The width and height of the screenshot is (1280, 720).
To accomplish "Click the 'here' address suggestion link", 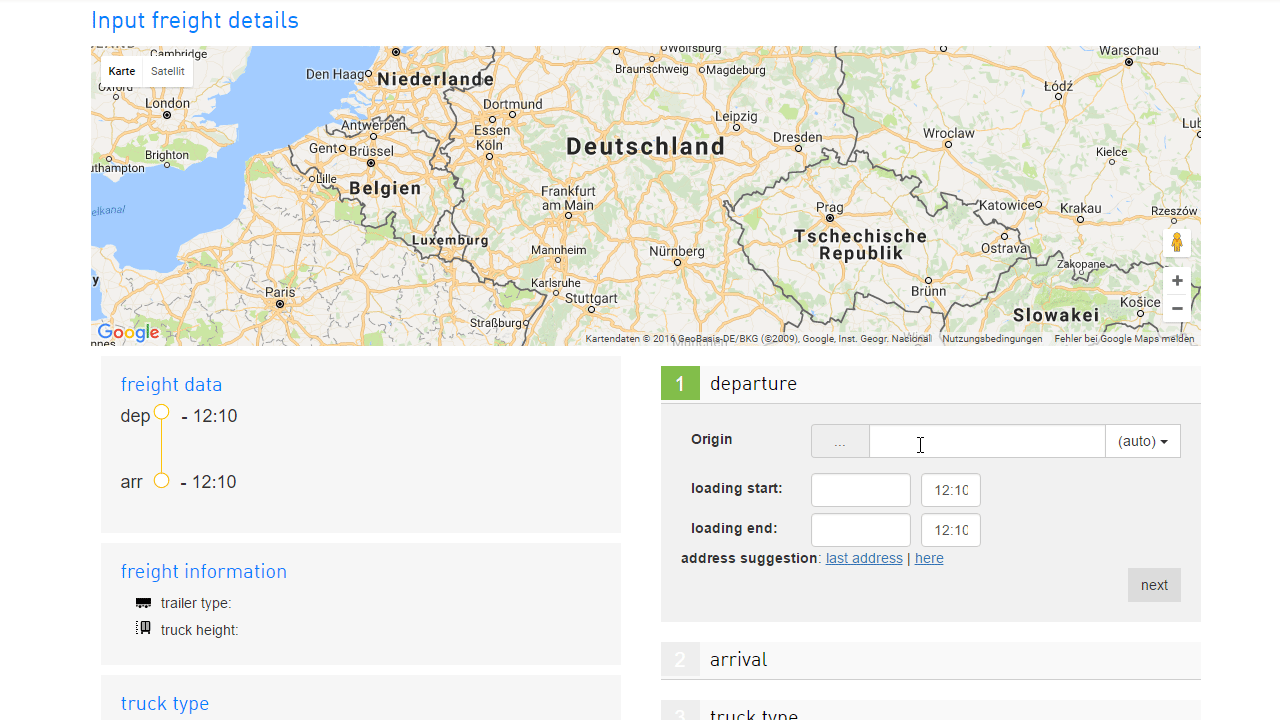I will [929, 558].
